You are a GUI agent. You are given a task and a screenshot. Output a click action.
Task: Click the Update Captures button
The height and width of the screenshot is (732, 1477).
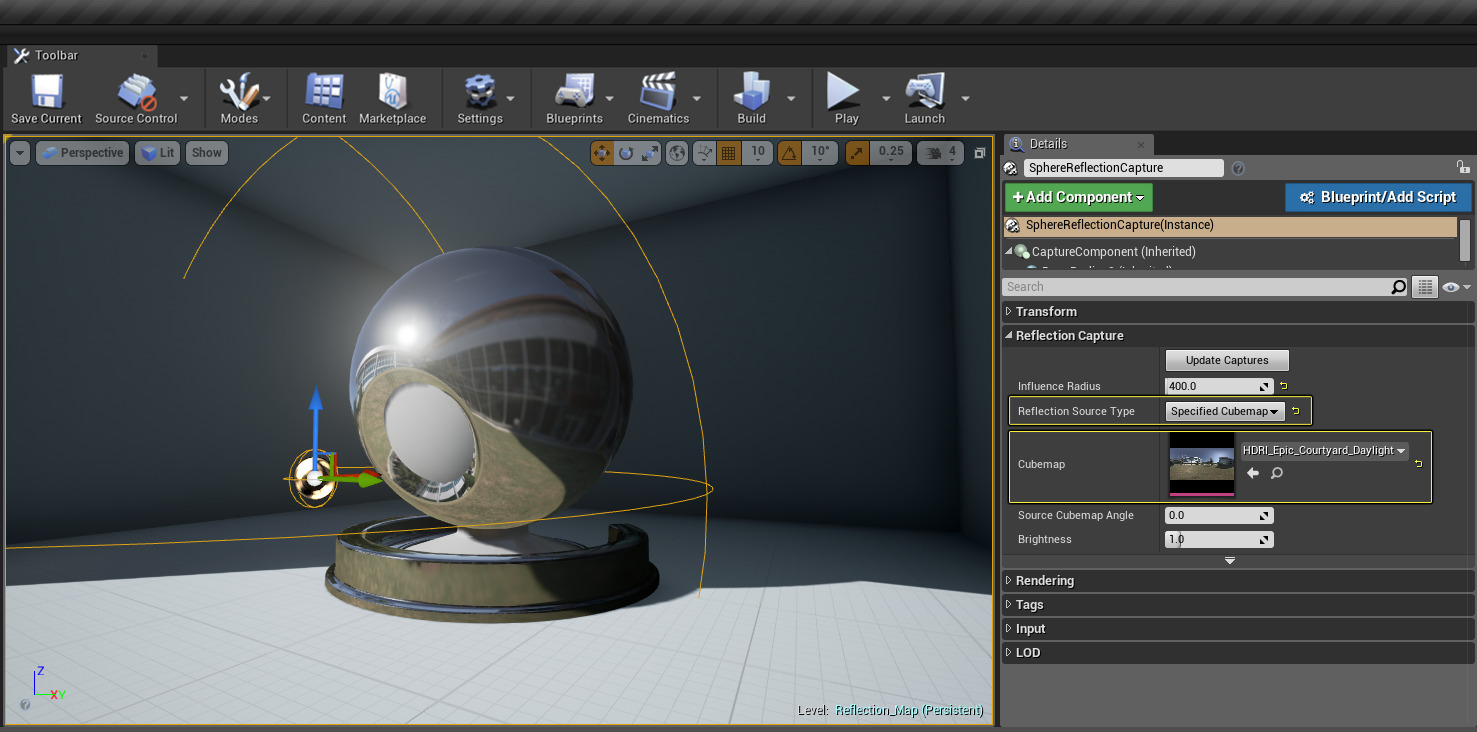(x=1227, y=360)
